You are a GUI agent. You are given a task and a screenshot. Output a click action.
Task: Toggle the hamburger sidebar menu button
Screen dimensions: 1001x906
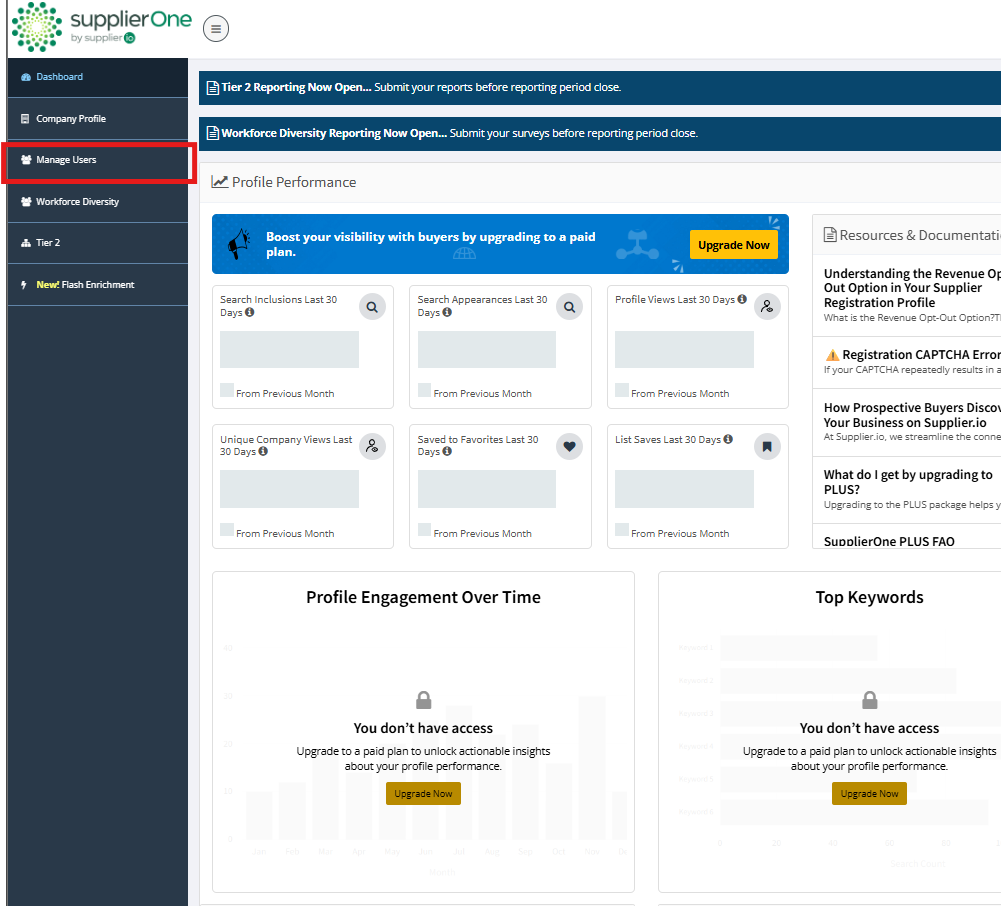pos(216,29)
